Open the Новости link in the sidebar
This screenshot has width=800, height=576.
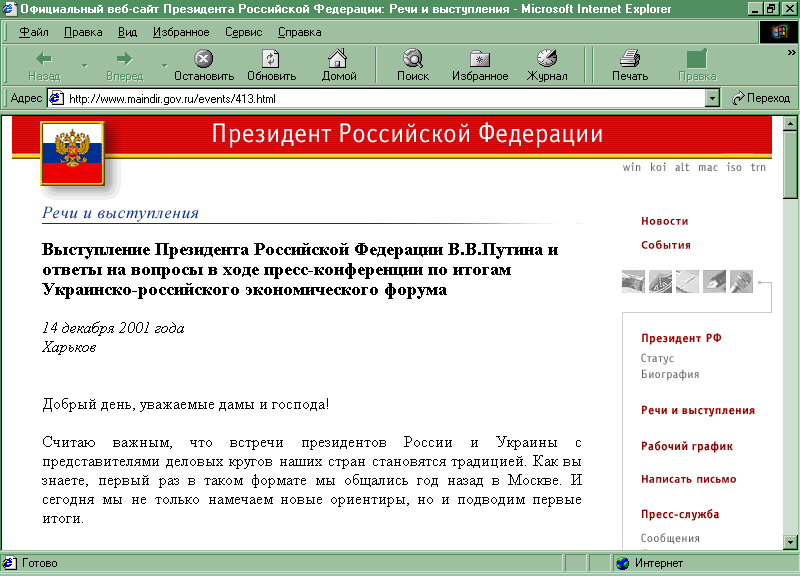coord(664,221)
